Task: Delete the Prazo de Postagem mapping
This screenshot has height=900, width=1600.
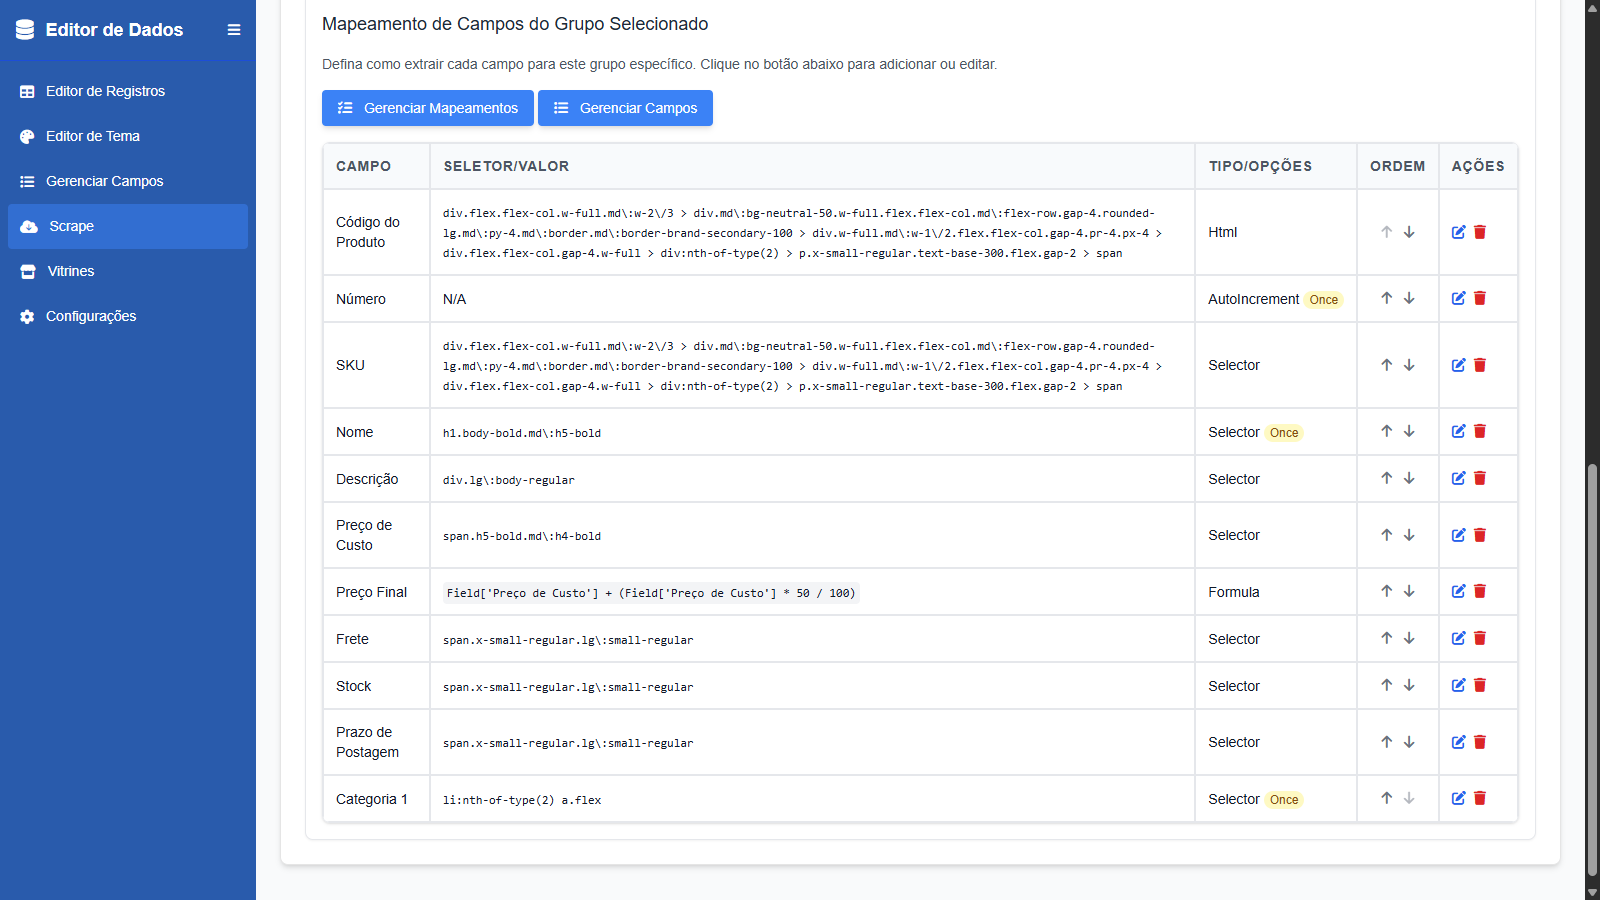Action: [x=1480, y=742]
